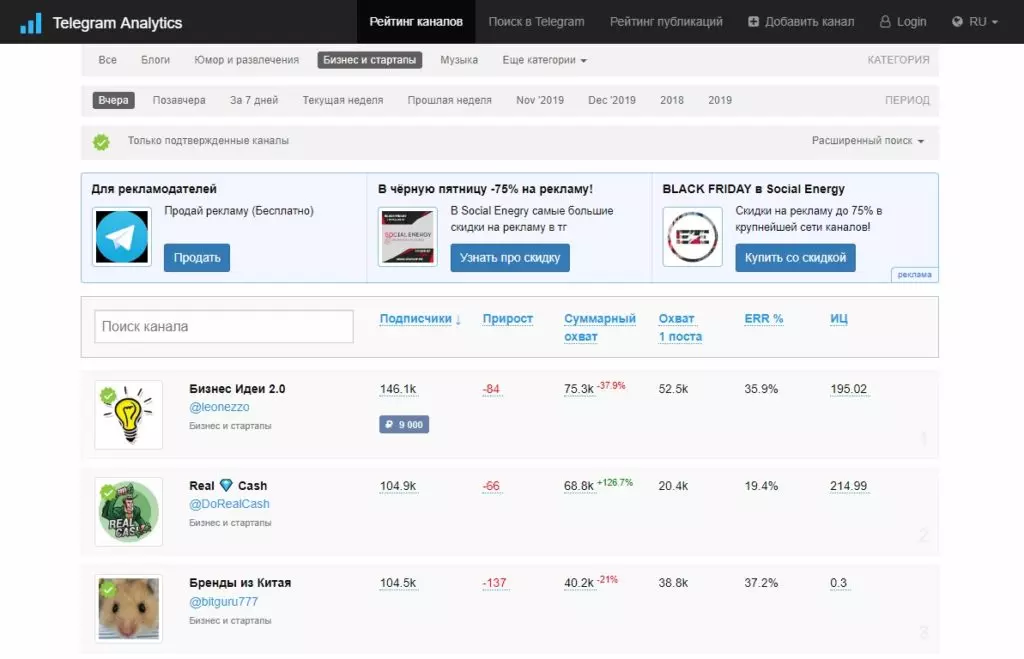This screenshot has width=1024, height=659.
Task: Open the Поиск в Telegram tab
Action: 536,22
